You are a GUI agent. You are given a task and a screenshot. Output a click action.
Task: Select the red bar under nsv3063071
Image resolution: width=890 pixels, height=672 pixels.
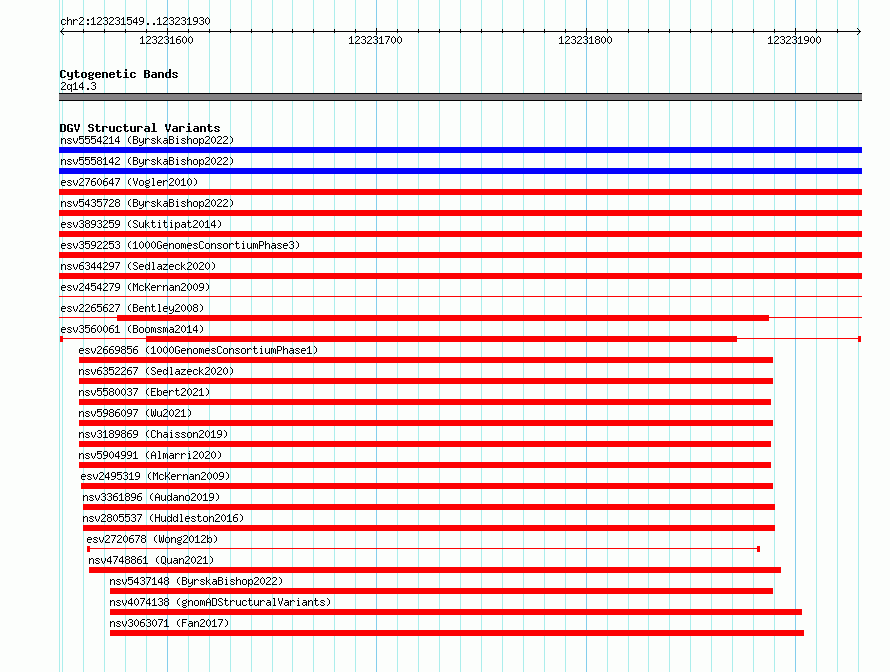coord(457,633)
